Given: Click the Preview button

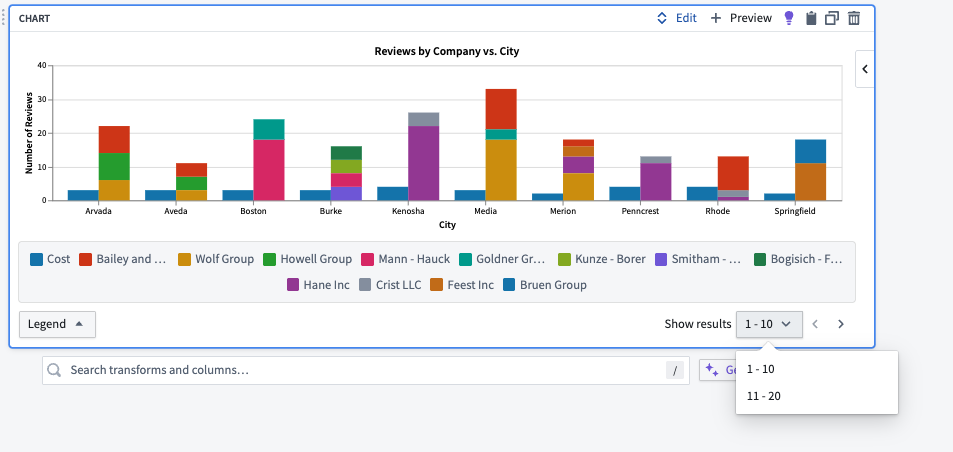Looking at the screenshot, I should tap(751, 18).
